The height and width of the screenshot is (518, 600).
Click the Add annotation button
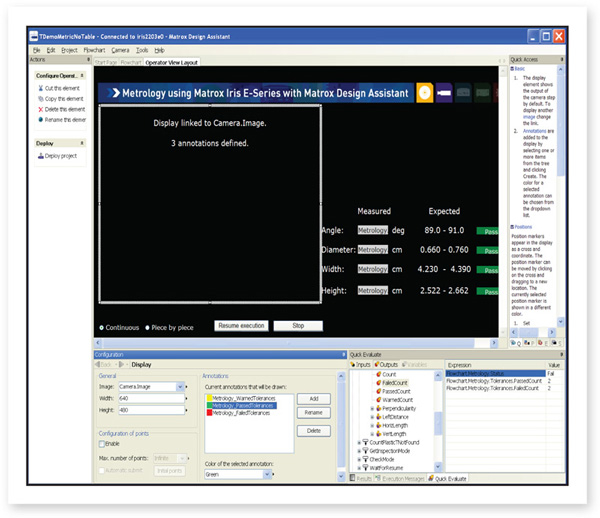tap(314, 399)
